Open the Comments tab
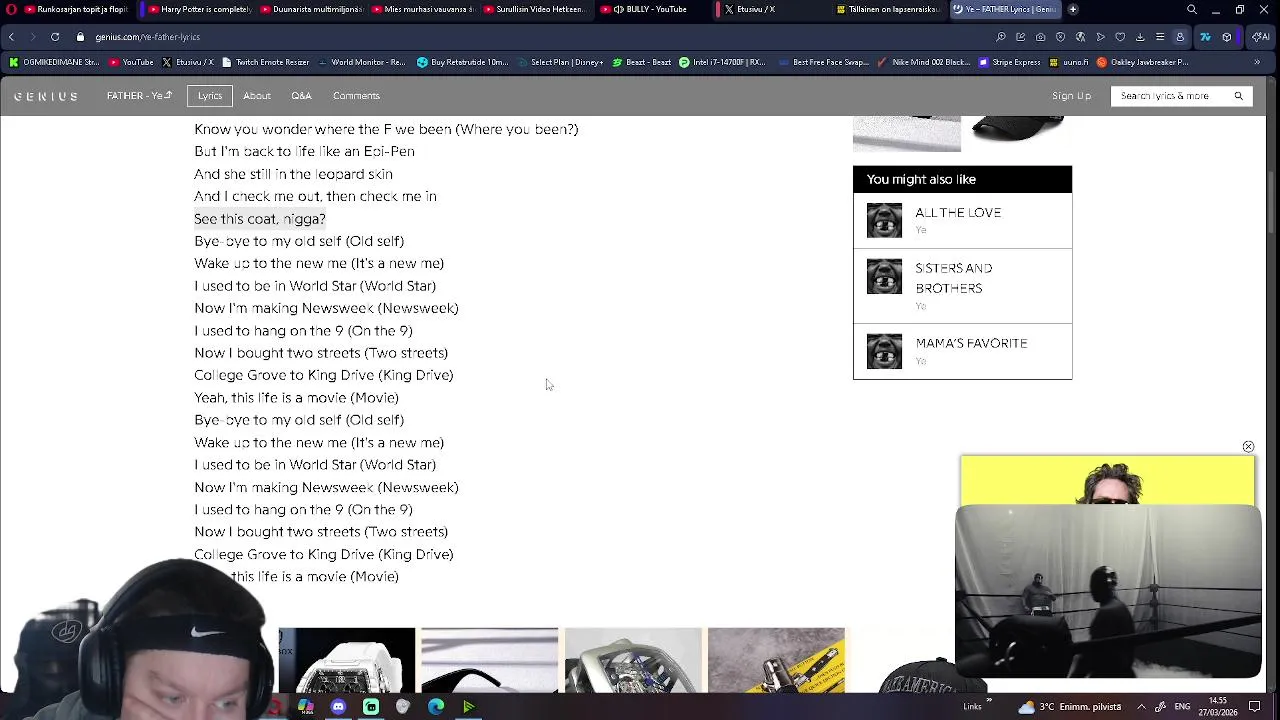This screenshot has height=720, width=1280. click(x=356, y=96)
